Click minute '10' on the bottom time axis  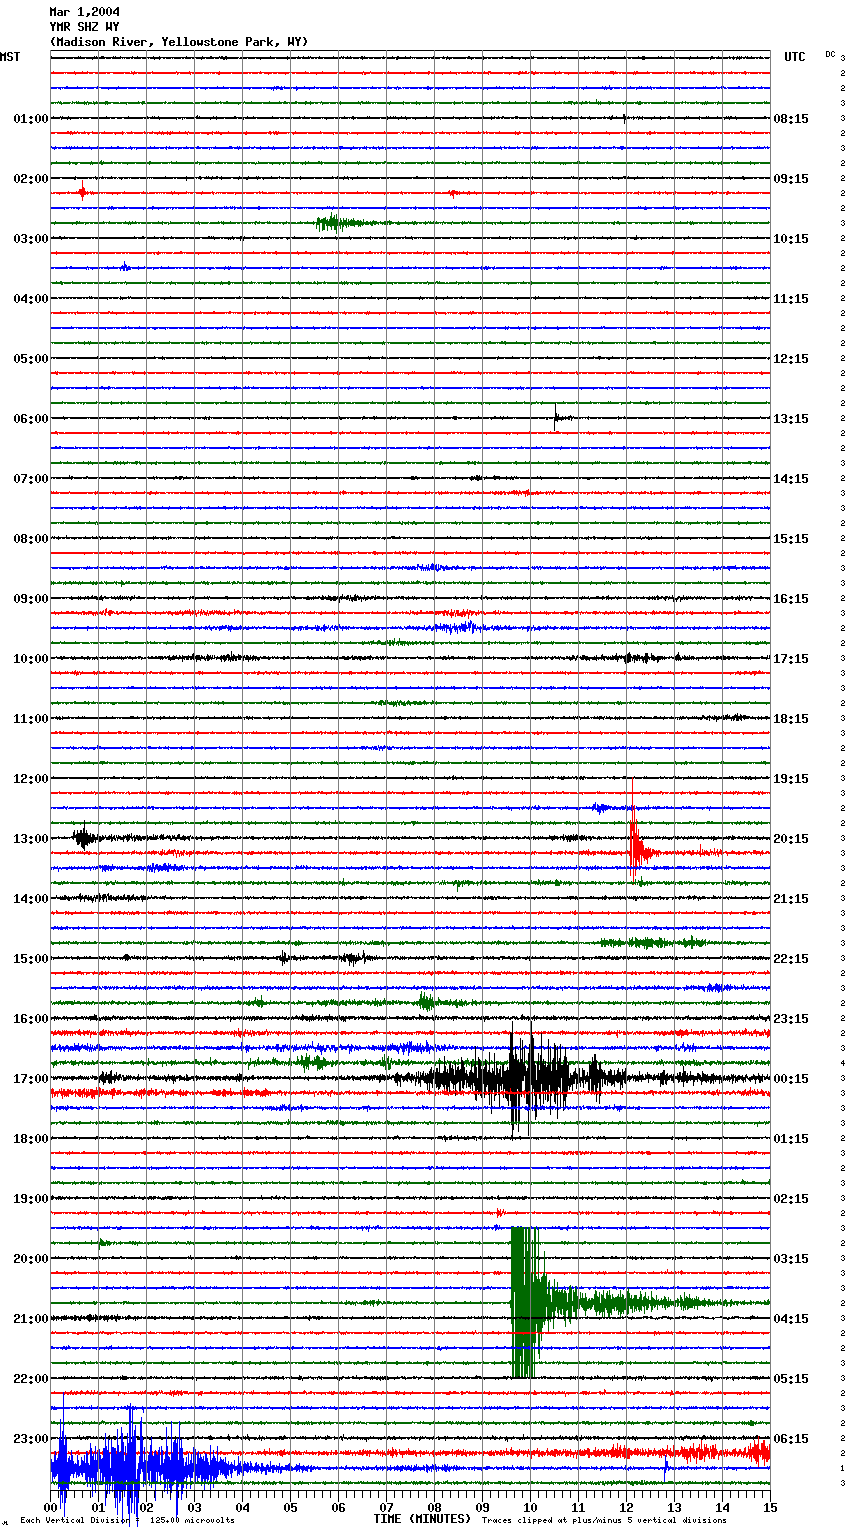530,1508
